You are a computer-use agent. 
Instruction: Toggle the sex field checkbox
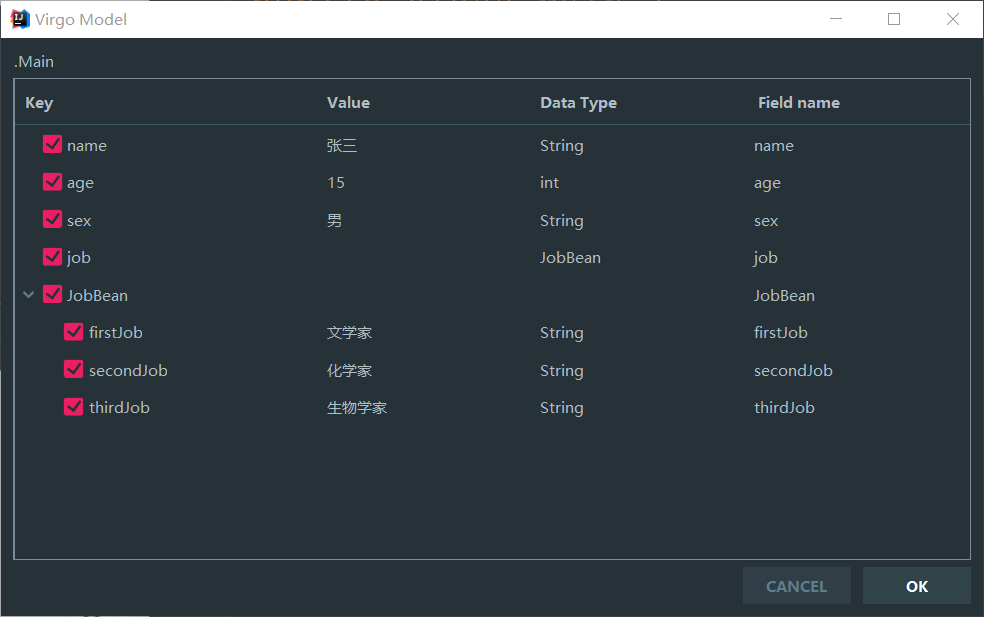[52, 219]
